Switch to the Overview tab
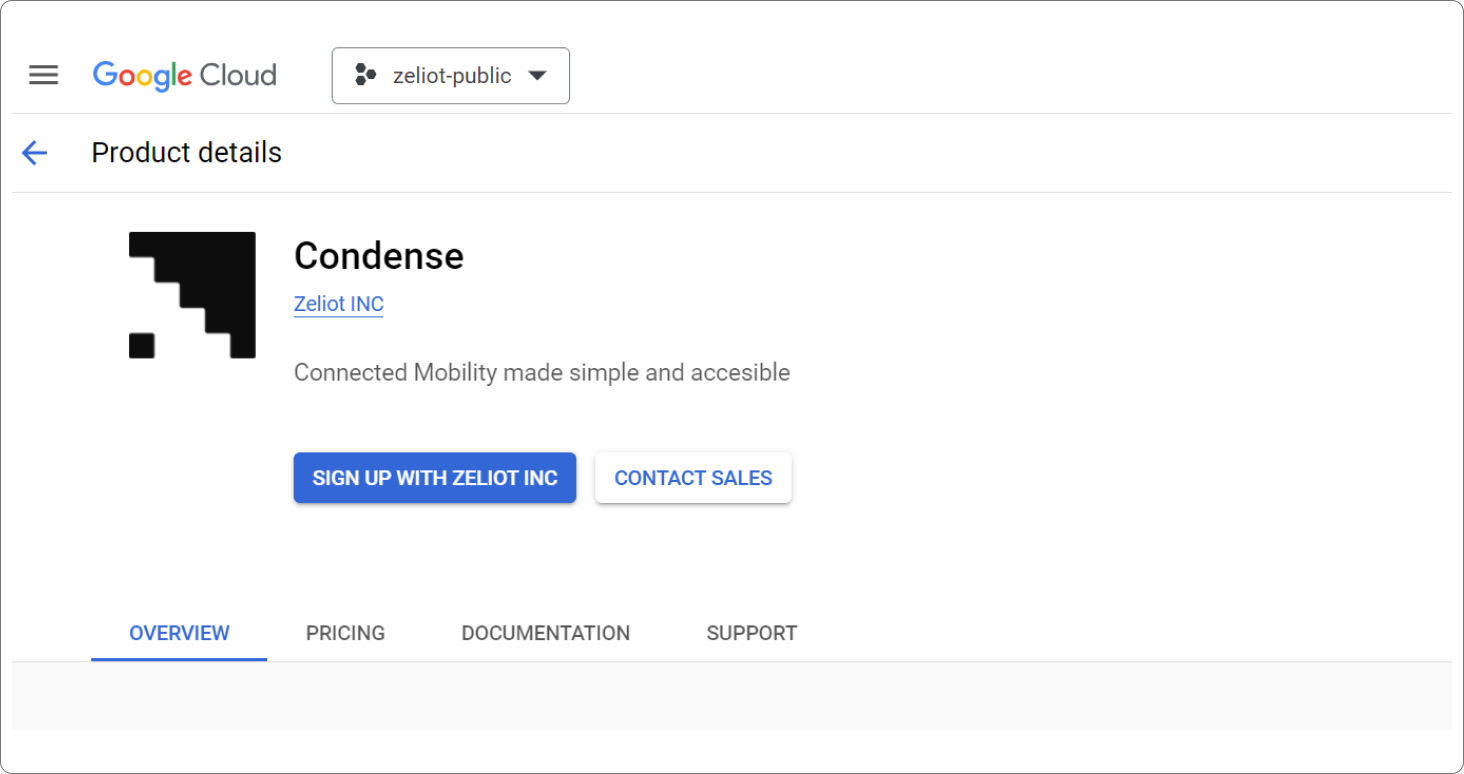 coord(179,633)
